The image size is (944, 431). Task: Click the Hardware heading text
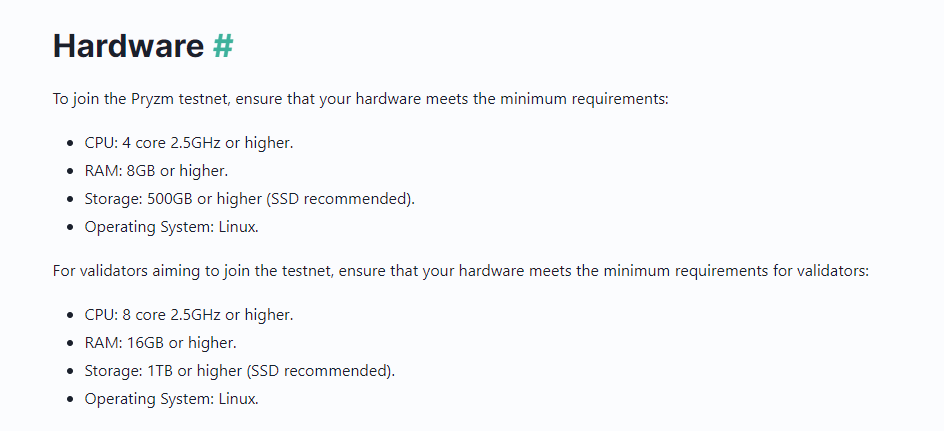coord(129,46)
